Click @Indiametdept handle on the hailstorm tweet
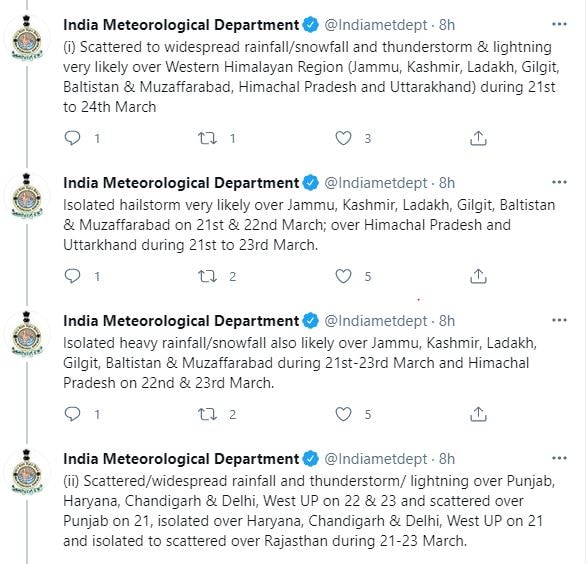 click(x=375, y=183)
